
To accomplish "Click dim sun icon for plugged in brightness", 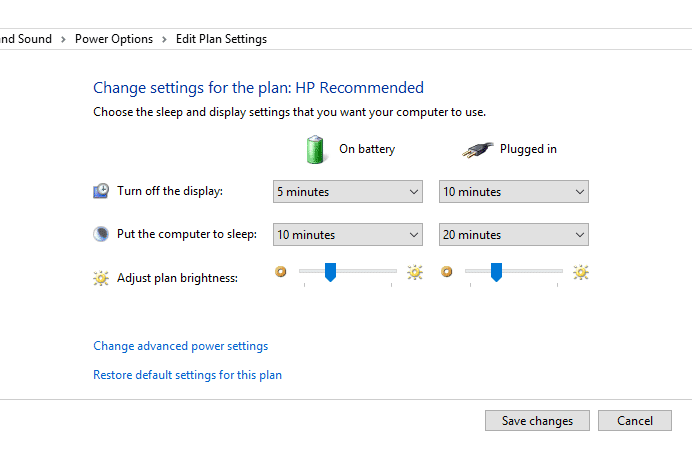I will 447,271.
